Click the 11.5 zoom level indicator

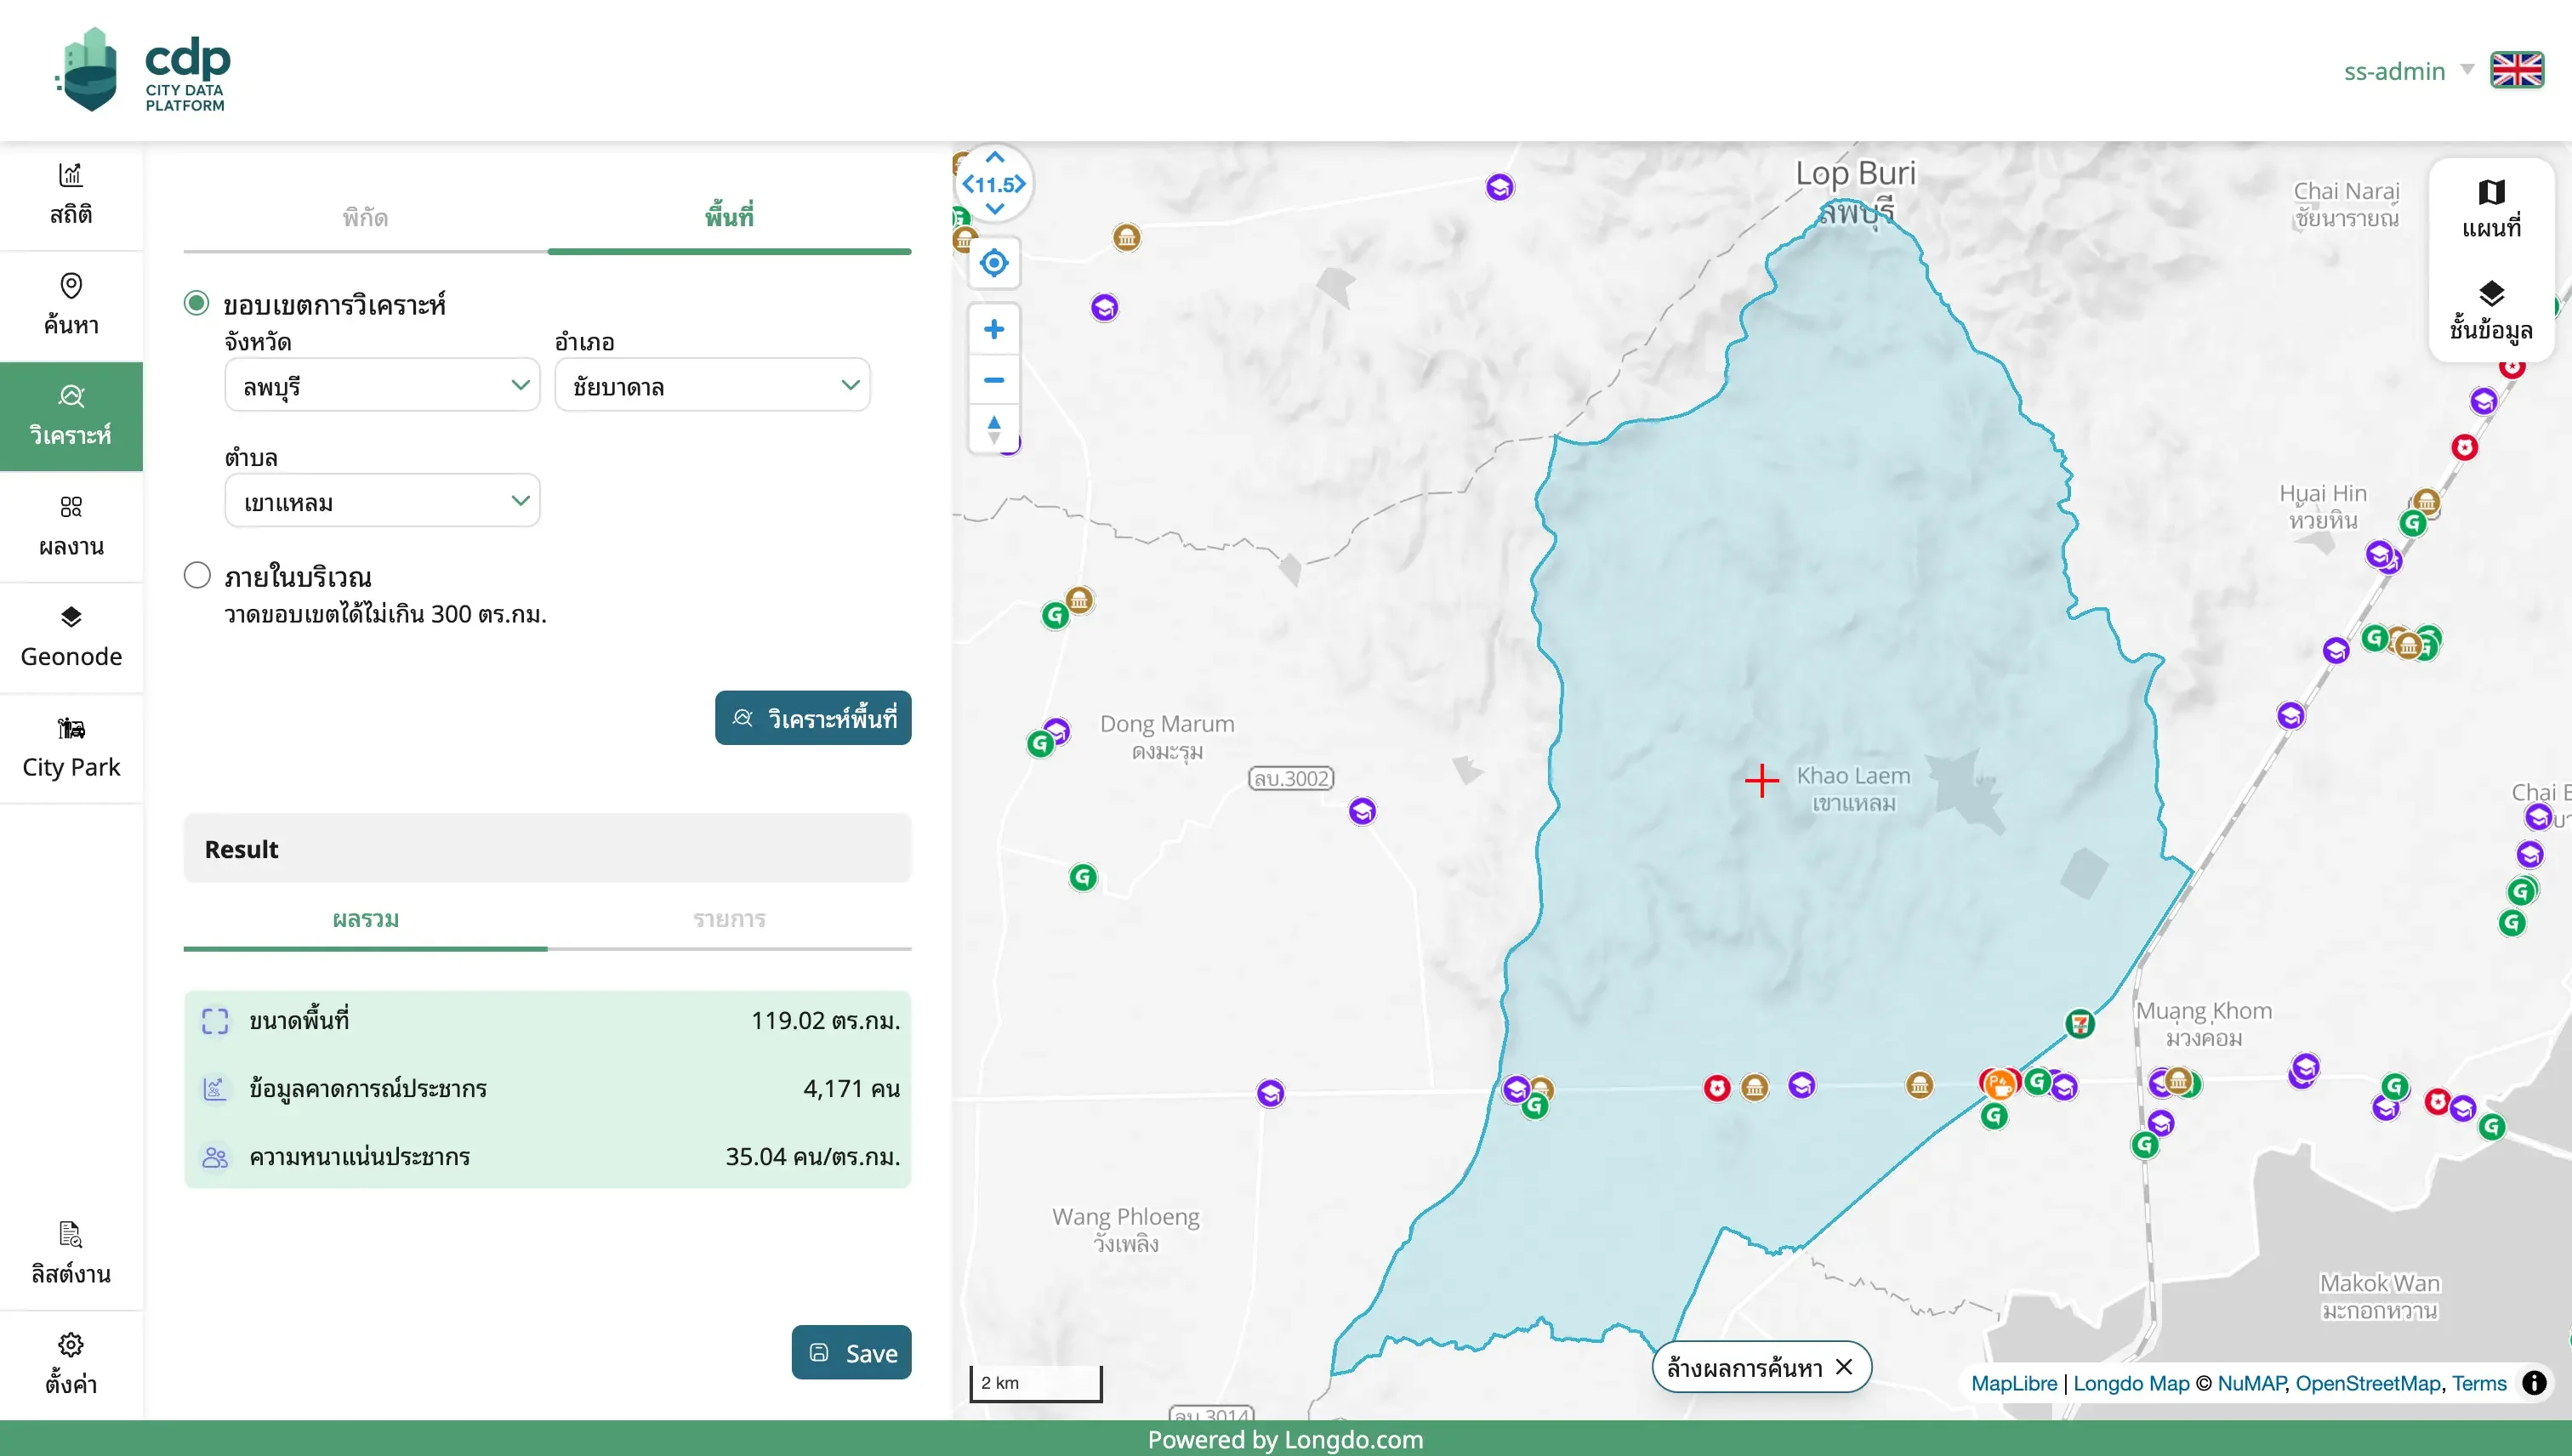tap(994, 184)
